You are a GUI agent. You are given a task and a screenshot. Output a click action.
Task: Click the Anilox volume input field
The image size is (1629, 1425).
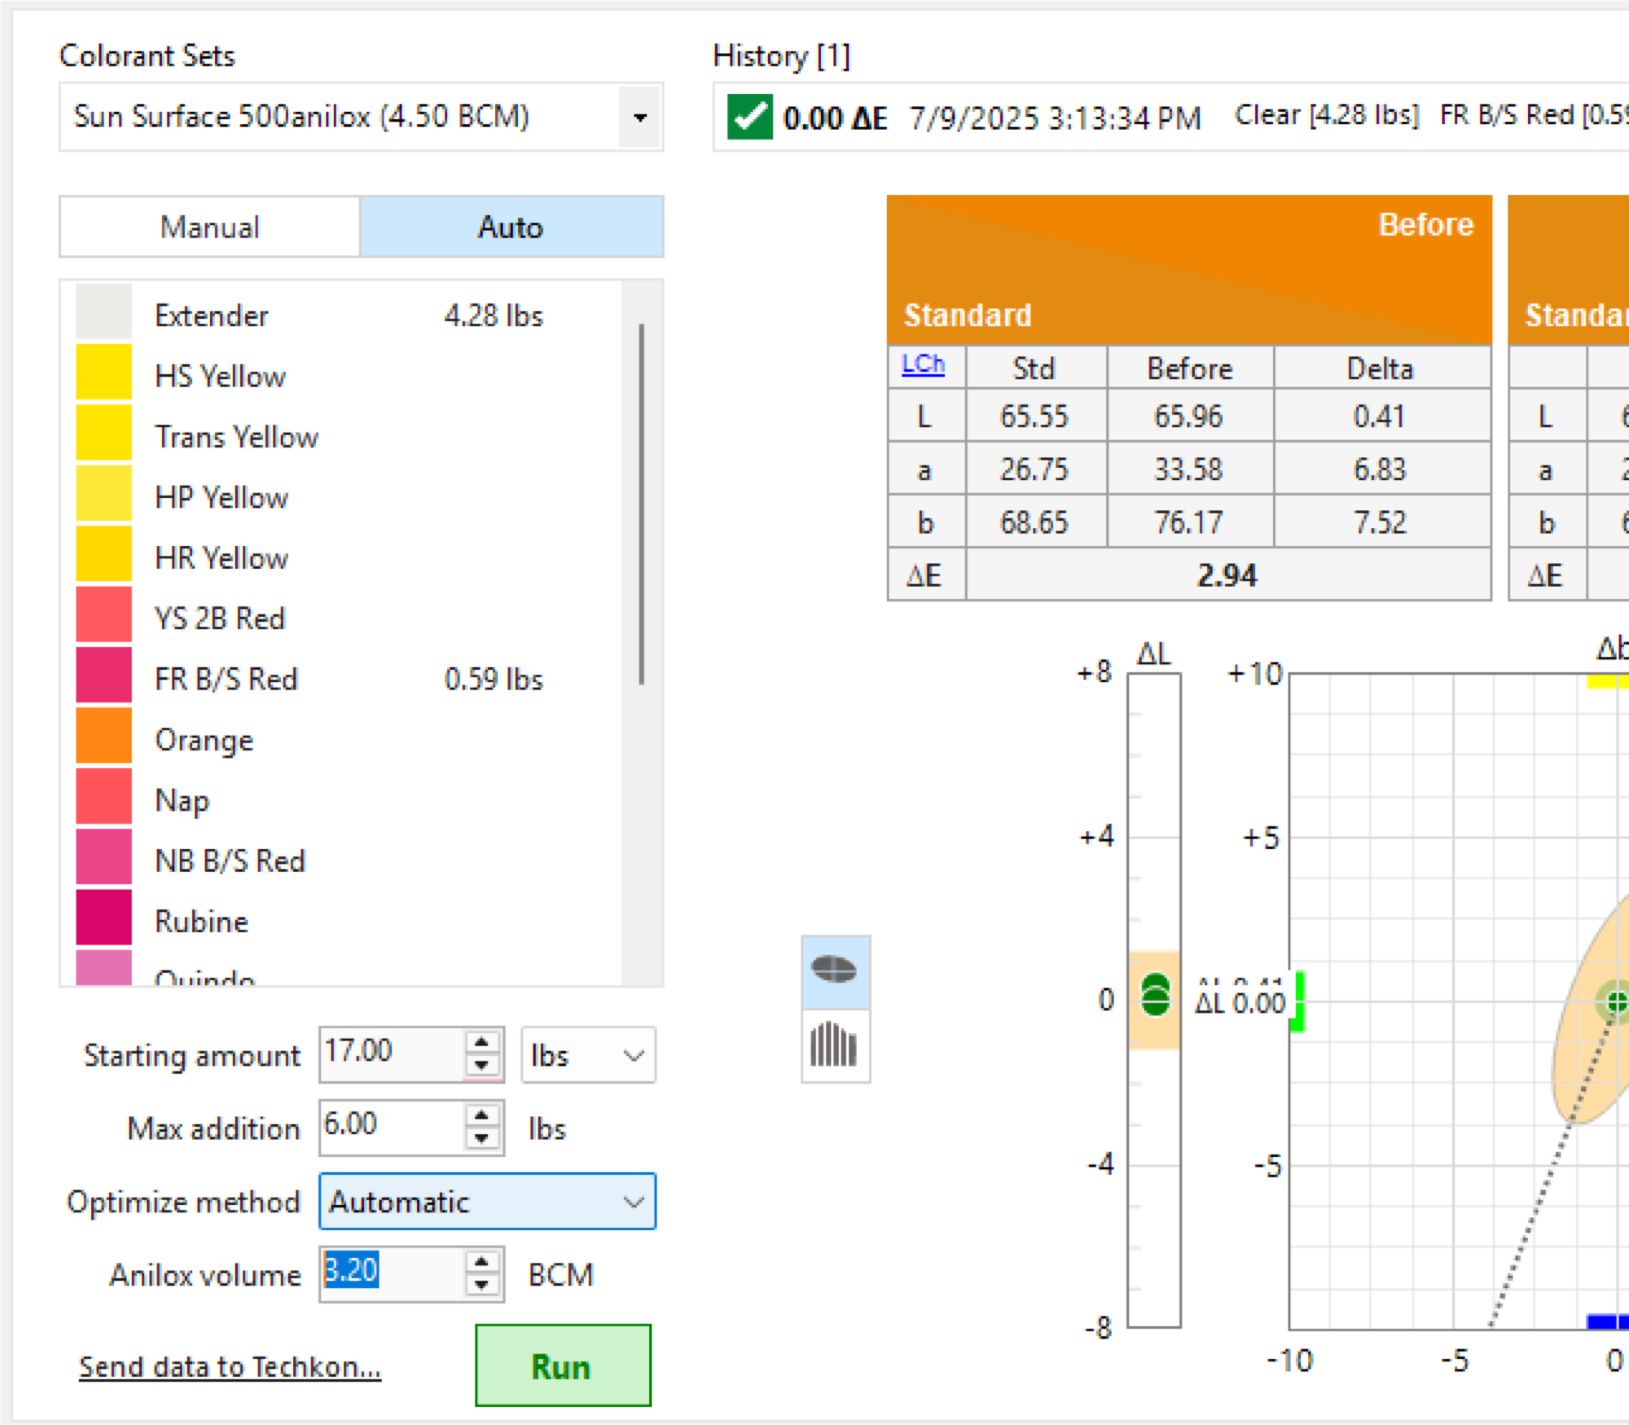click(x=392, y=1273)
